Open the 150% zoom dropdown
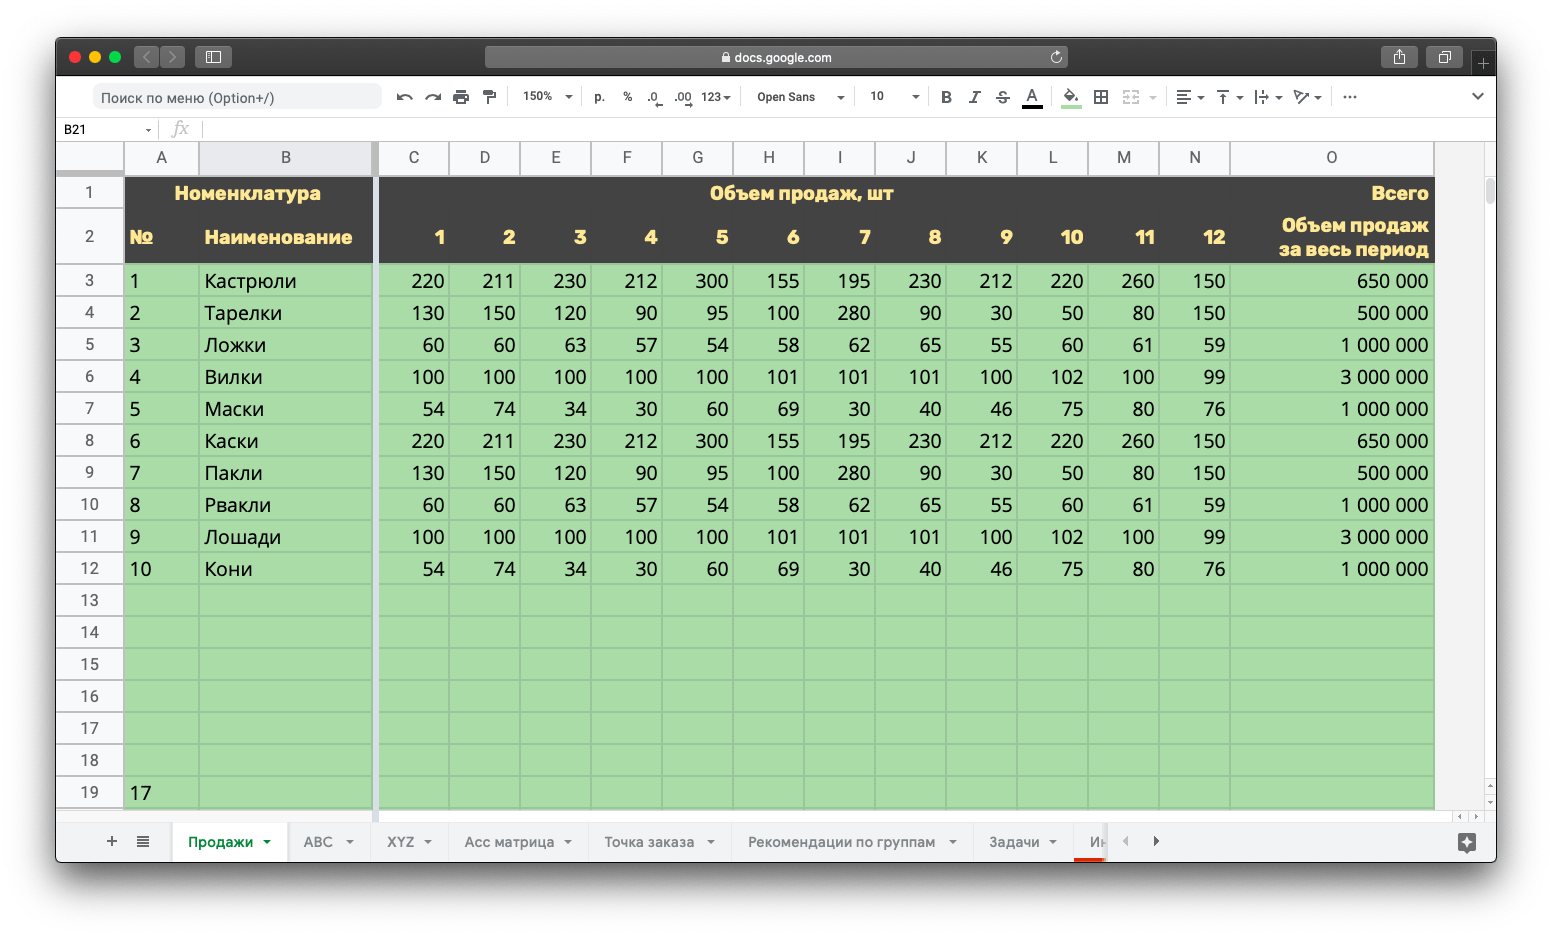1552x936 pixels. (x=547, y=97)
